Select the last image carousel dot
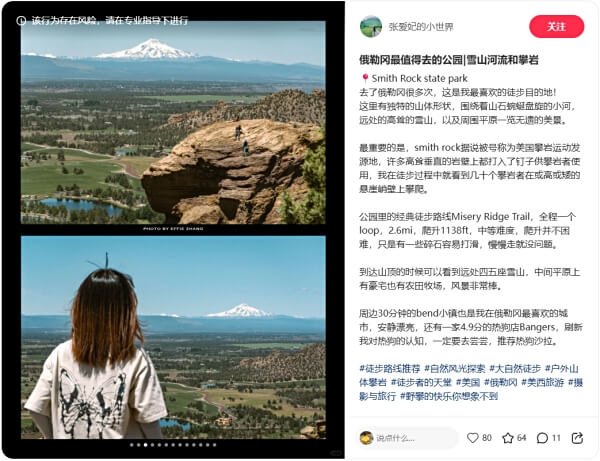Screen dimensions: 600x461 pyautogui.click(x=214, y=445)
